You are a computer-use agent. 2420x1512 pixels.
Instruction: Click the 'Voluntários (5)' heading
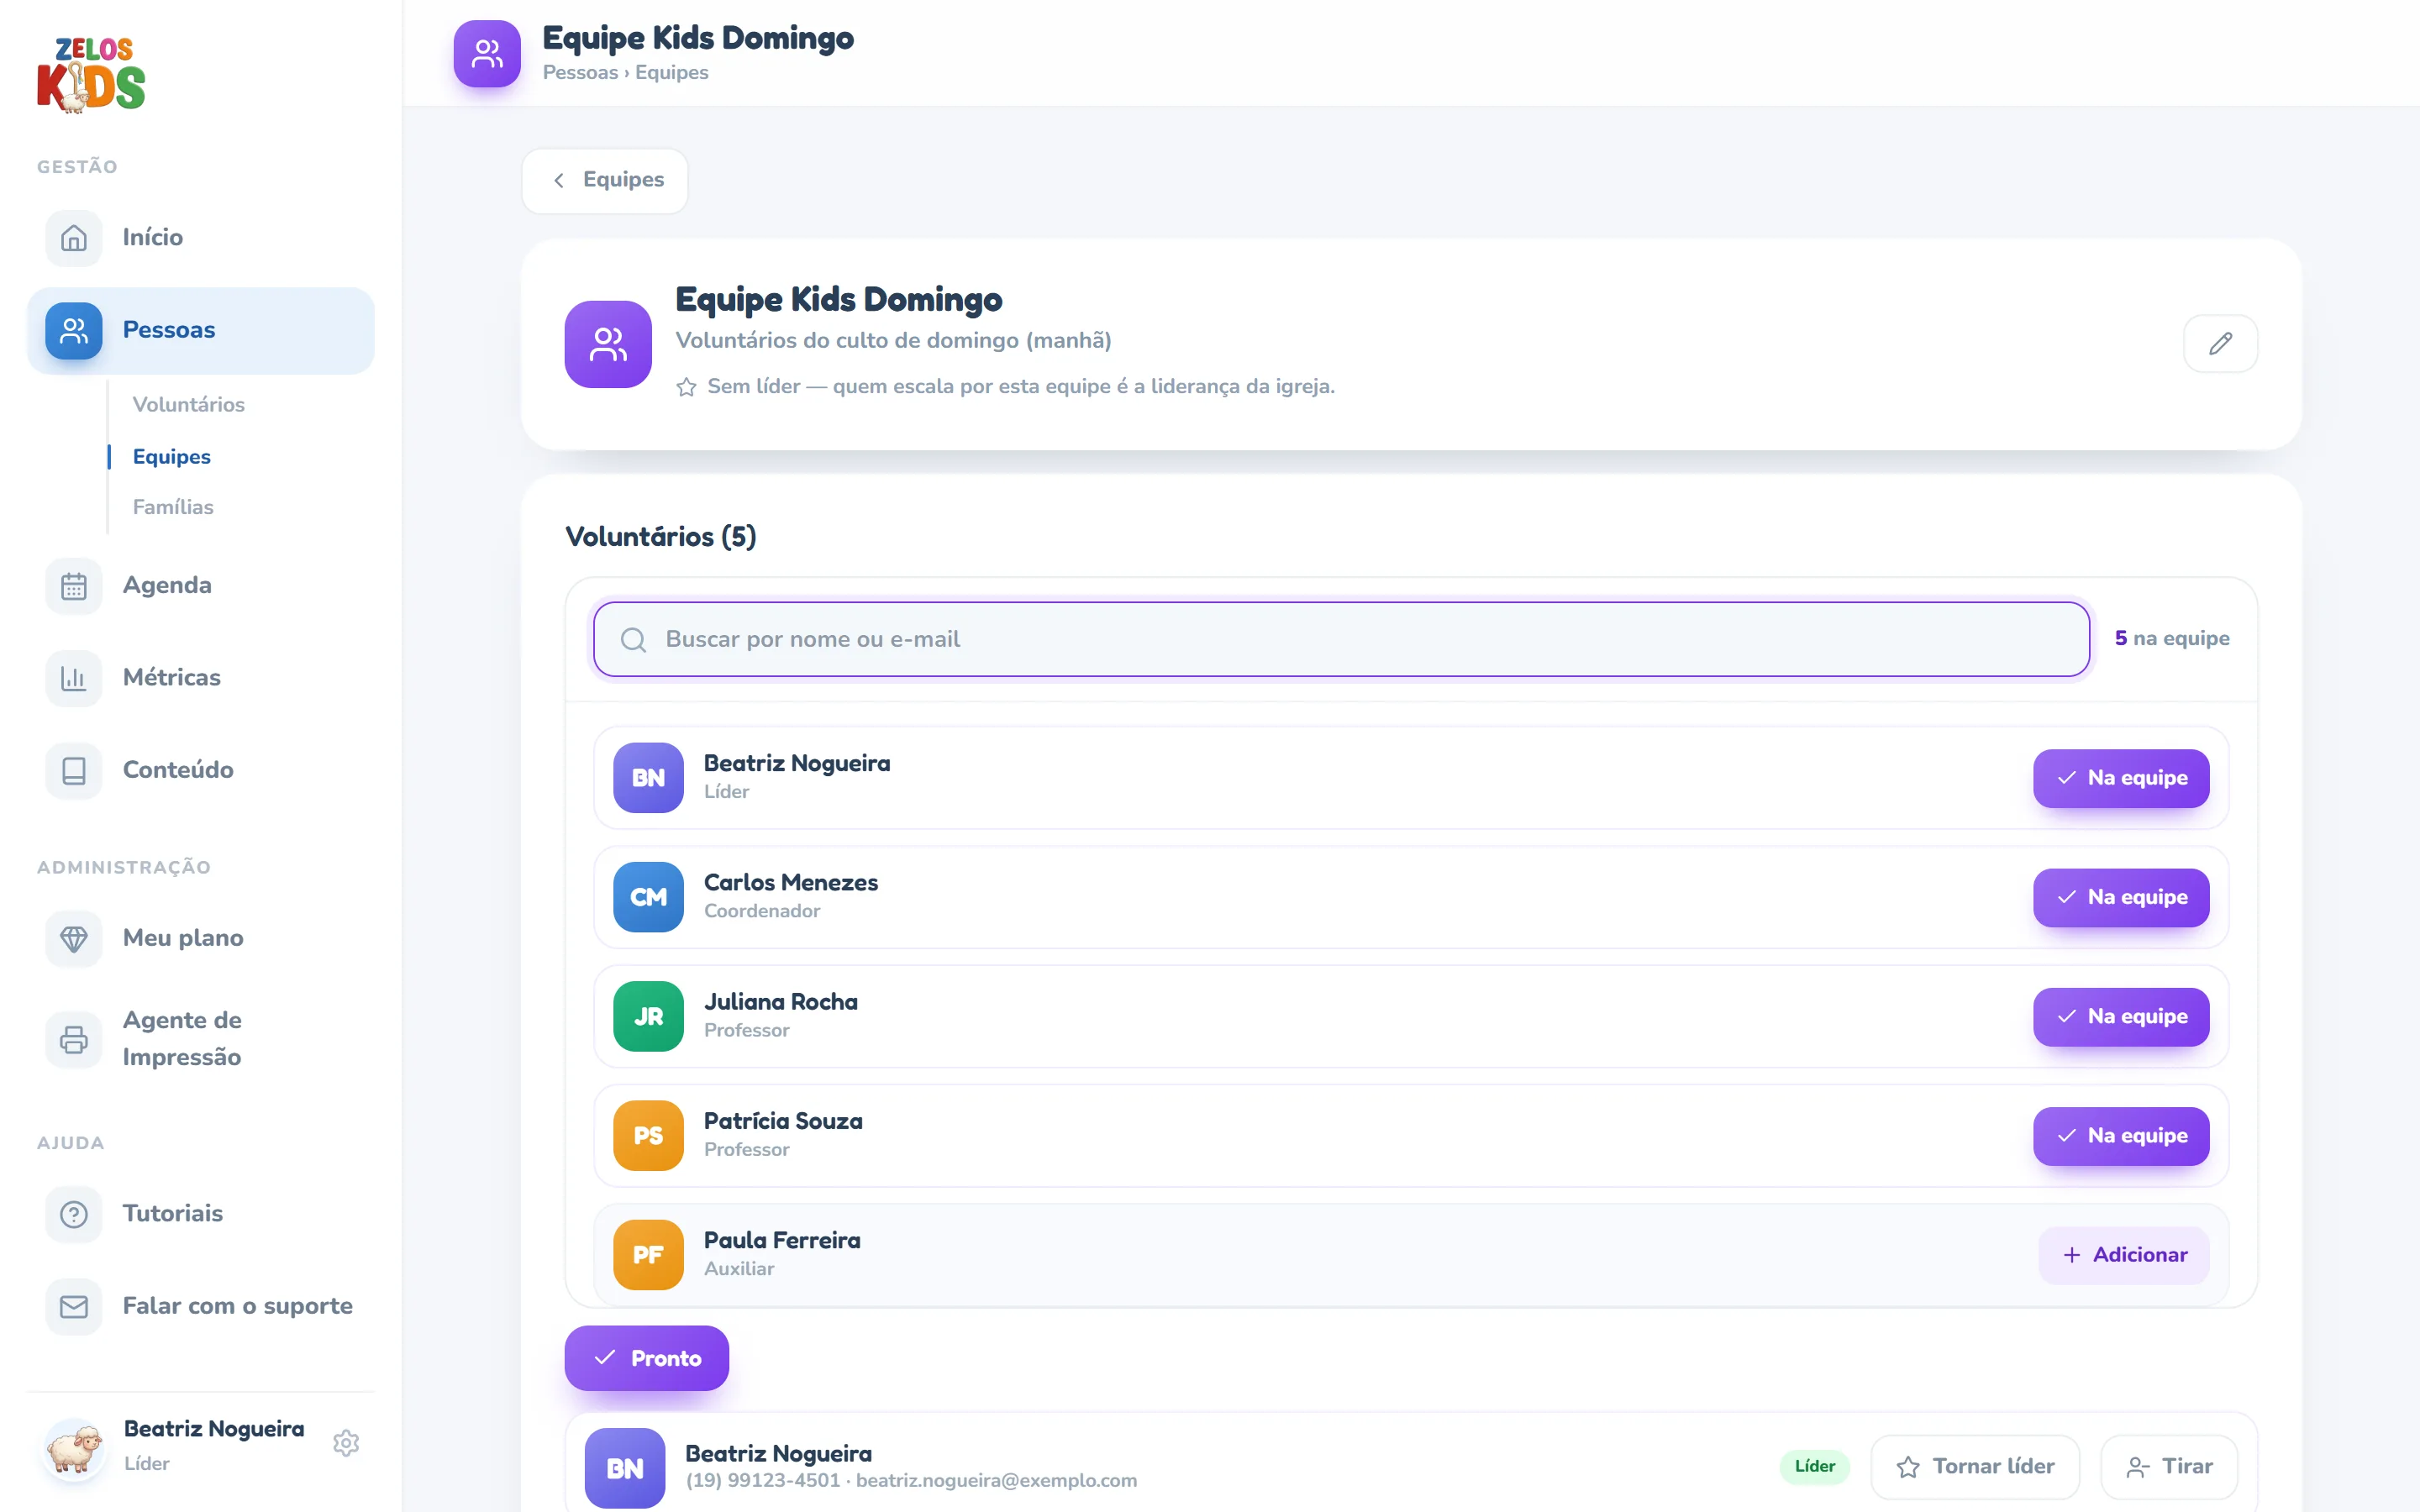click(661, 537)
